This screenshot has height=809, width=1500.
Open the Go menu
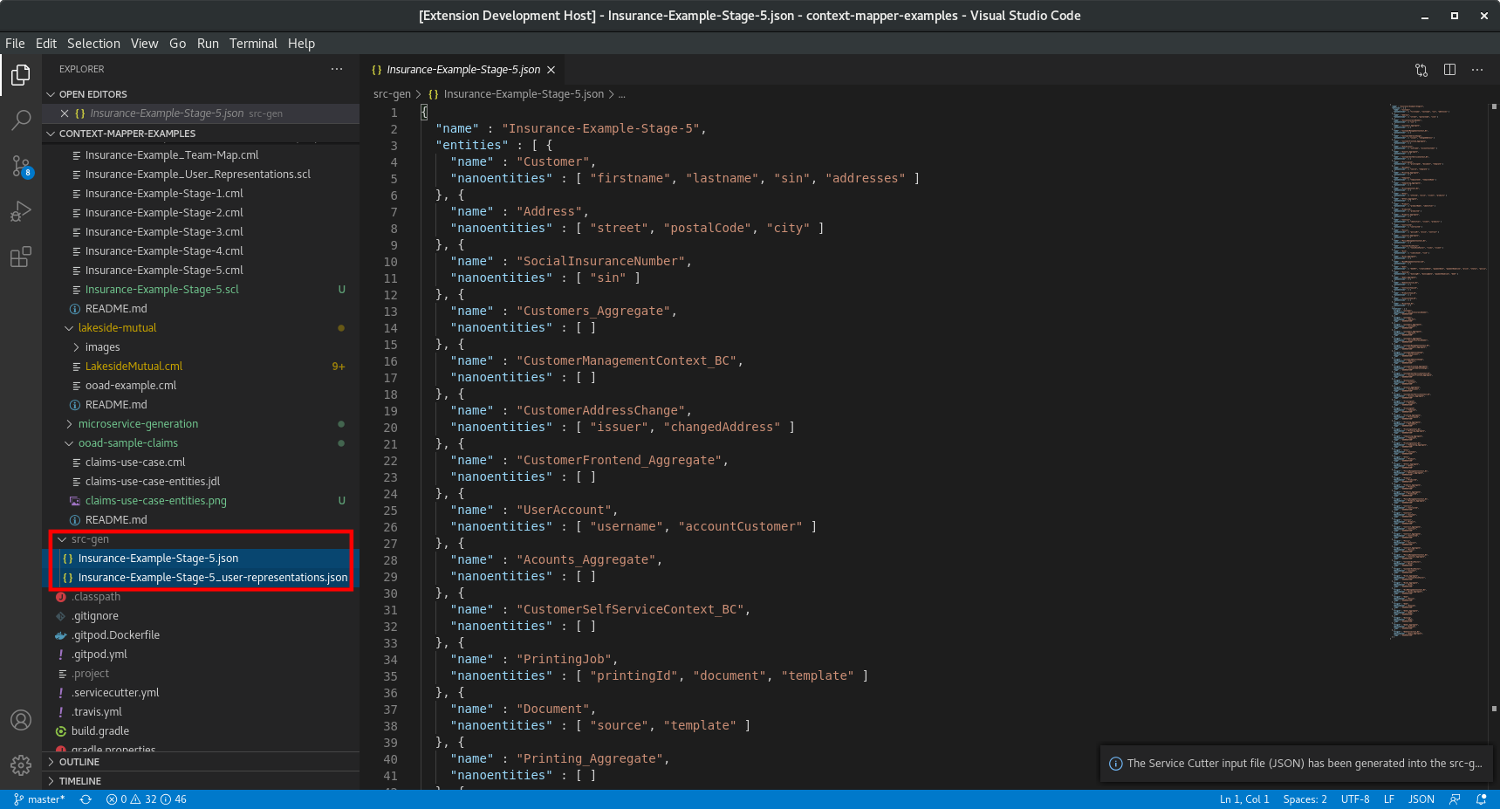click(x=178, y=43)
